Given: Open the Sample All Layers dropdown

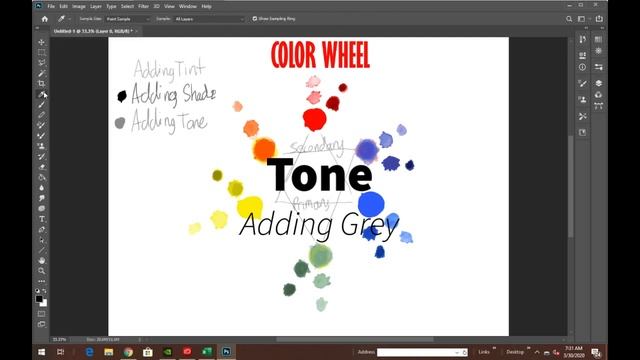Looking at the screenshot, I should pyautogui.click(x=210, y=19).
